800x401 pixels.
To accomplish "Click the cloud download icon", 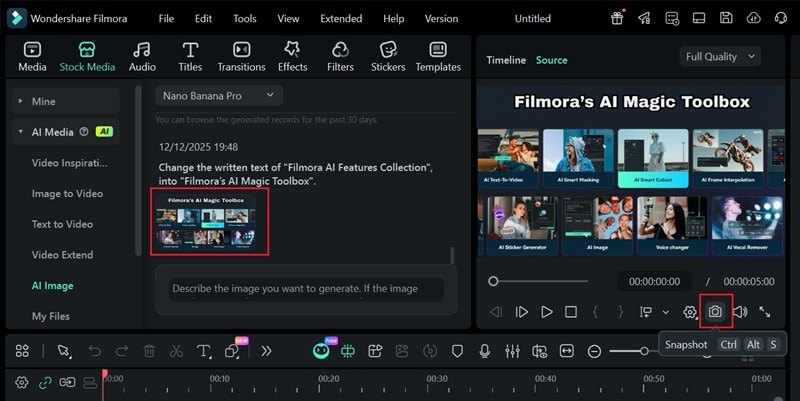I will (754, 18).
